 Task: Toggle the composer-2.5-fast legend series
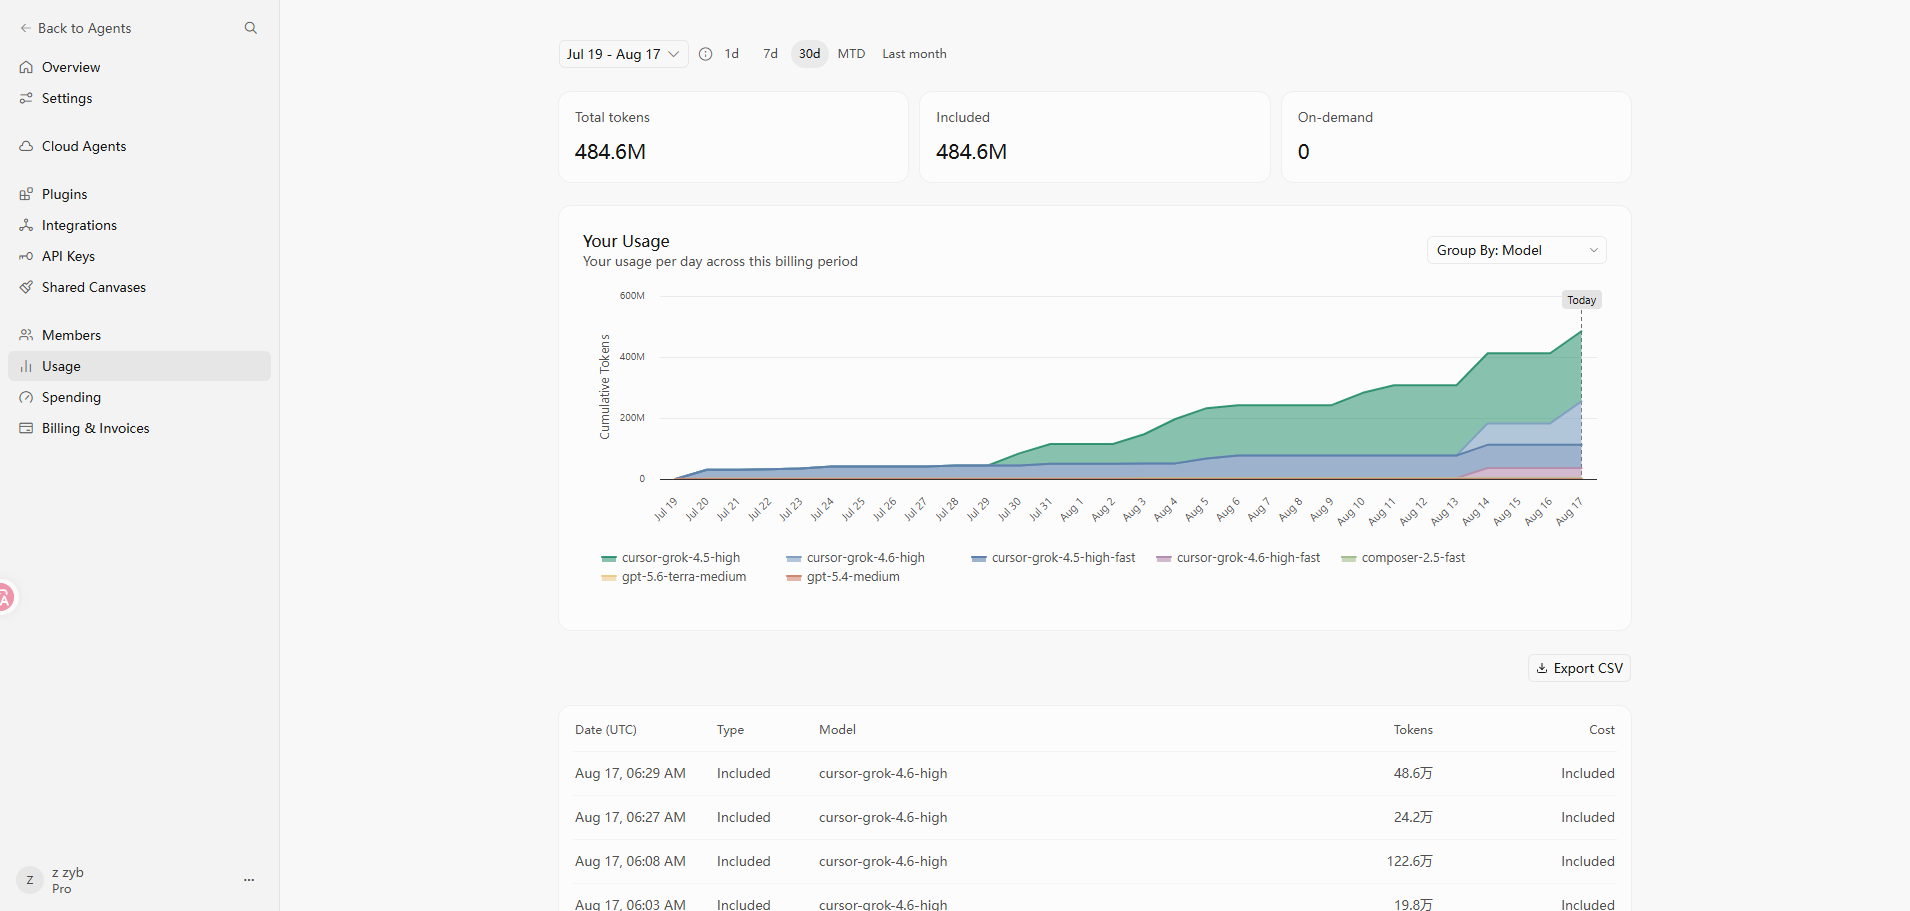point(1403,558)
